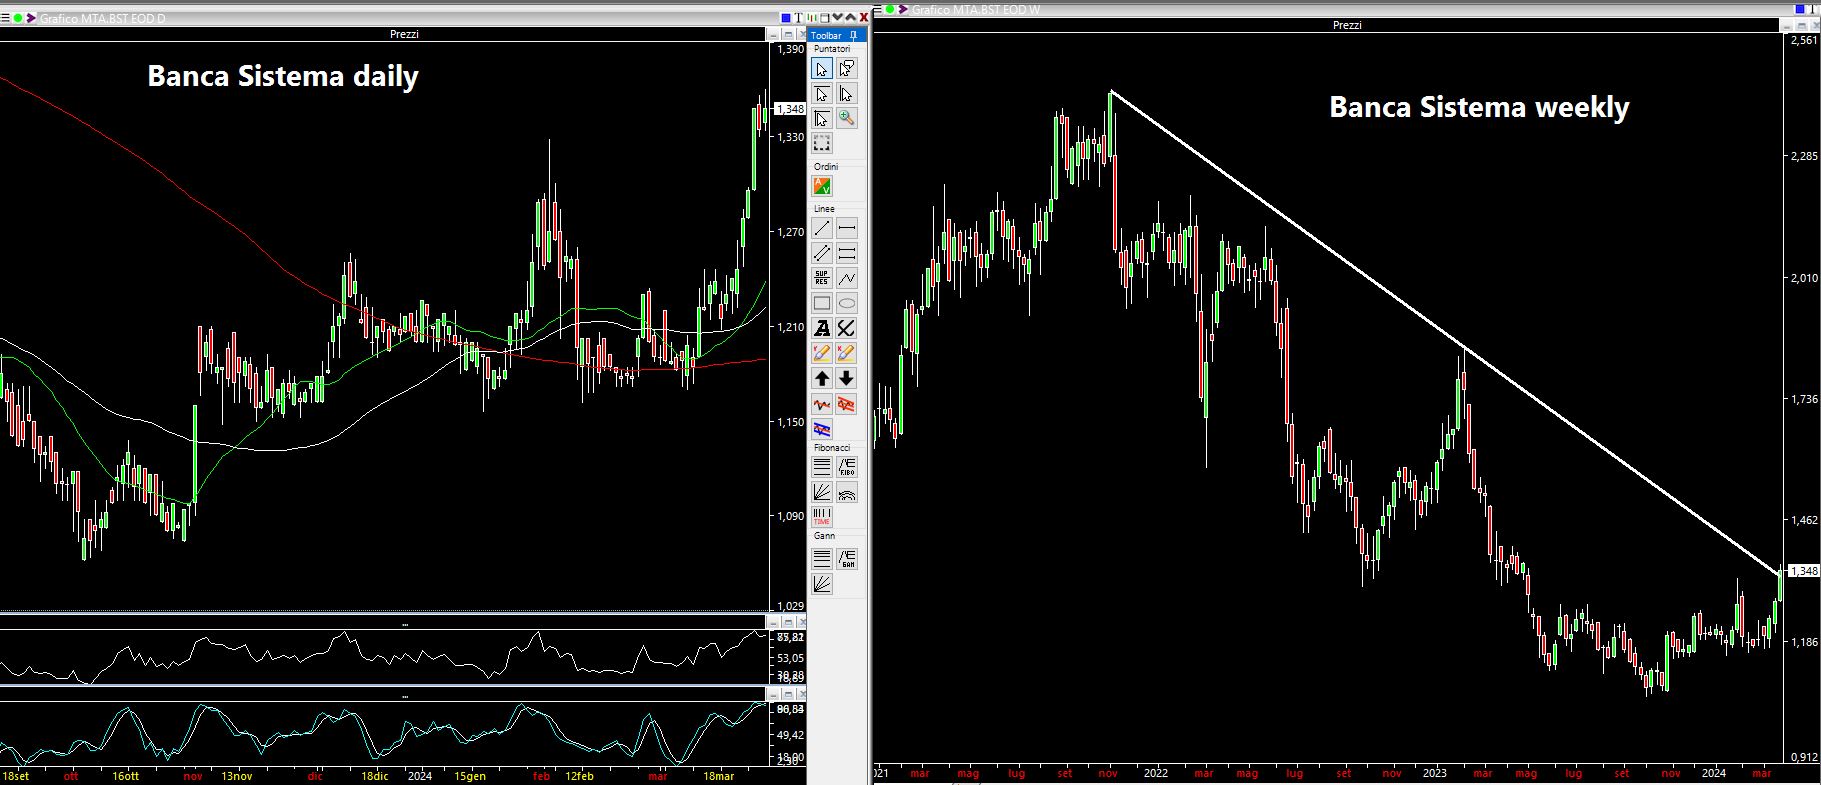The width and height of the screenshot is (1821, 785).
Task: Click the green status dot on daily chart
Action: pos(18,18)
